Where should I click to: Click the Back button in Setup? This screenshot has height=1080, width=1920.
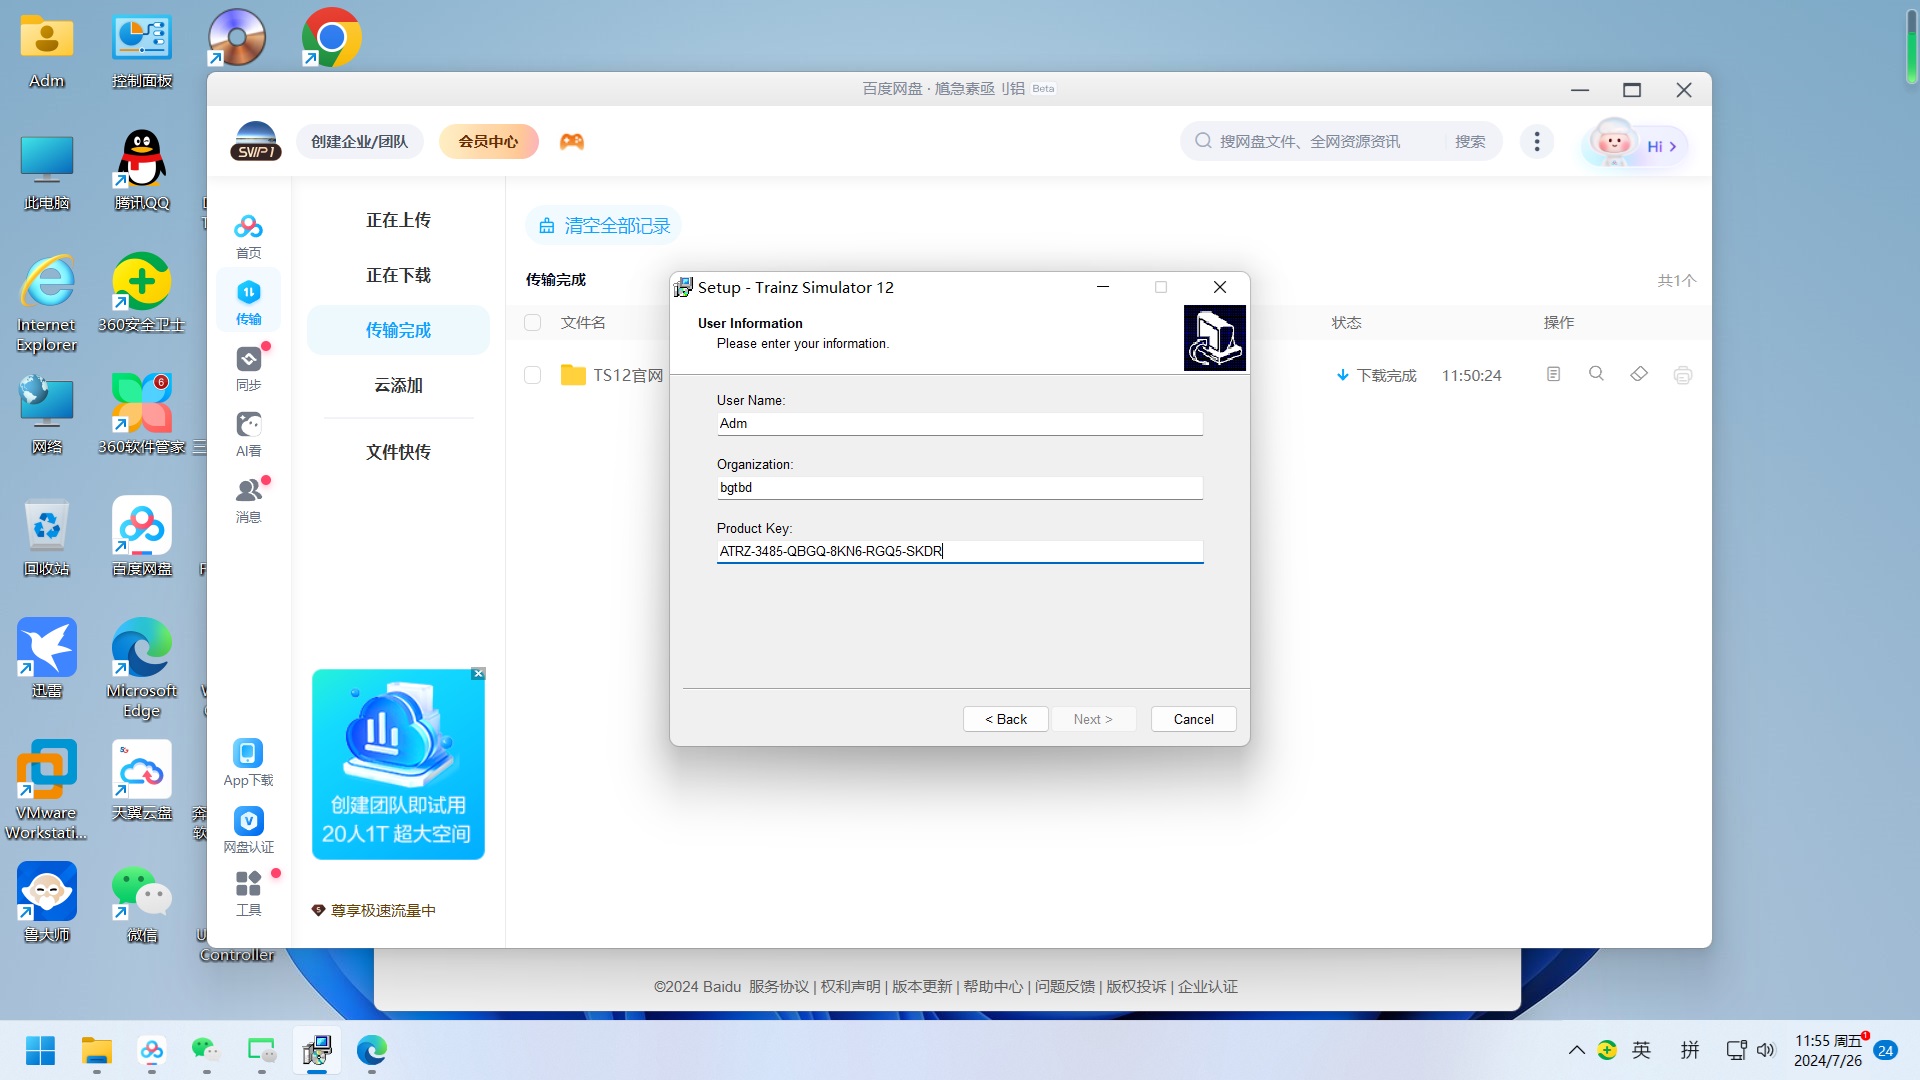pyautogui.click(x=1005, y=719)
